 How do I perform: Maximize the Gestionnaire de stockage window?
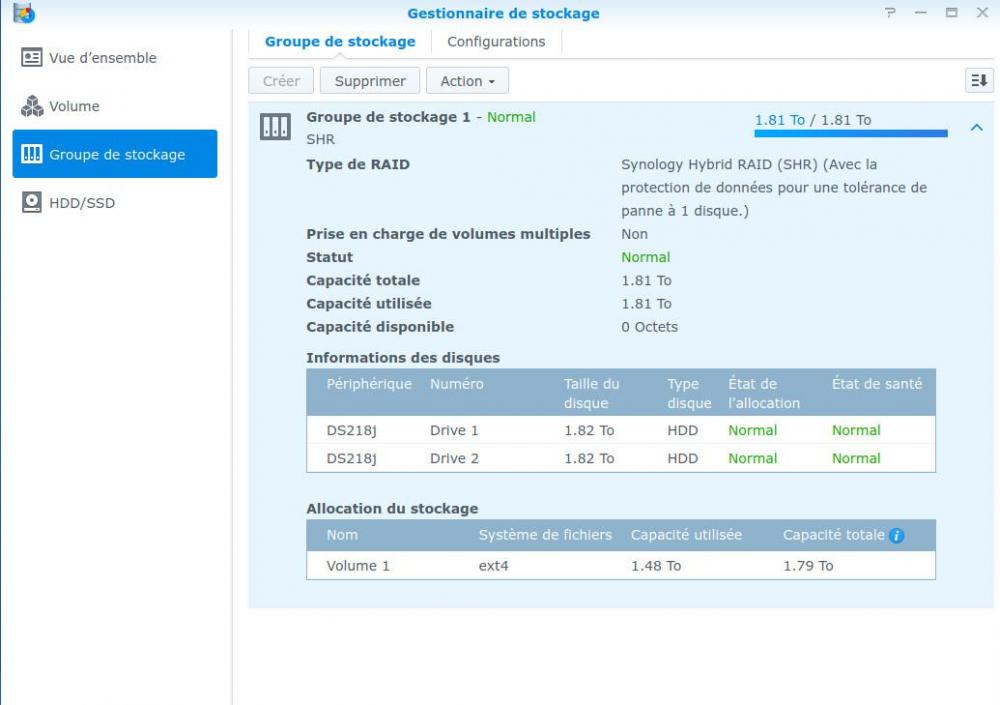click(951, 13)
